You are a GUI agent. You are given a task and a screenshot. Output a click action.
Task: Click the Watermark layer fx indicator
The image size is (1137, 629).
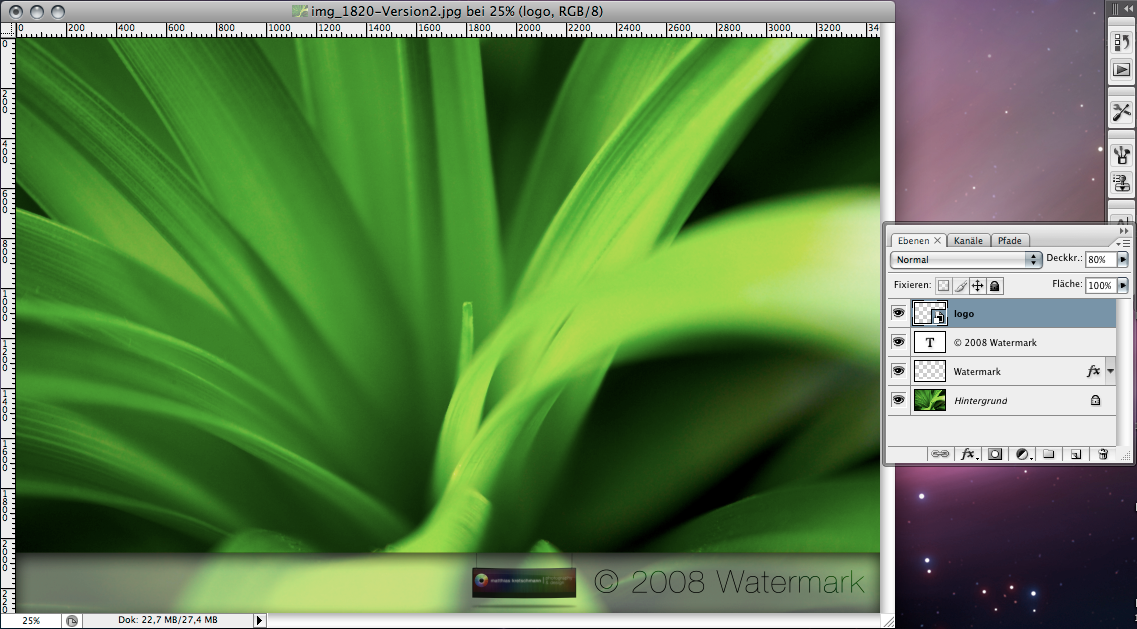(x=1093, y=371)
